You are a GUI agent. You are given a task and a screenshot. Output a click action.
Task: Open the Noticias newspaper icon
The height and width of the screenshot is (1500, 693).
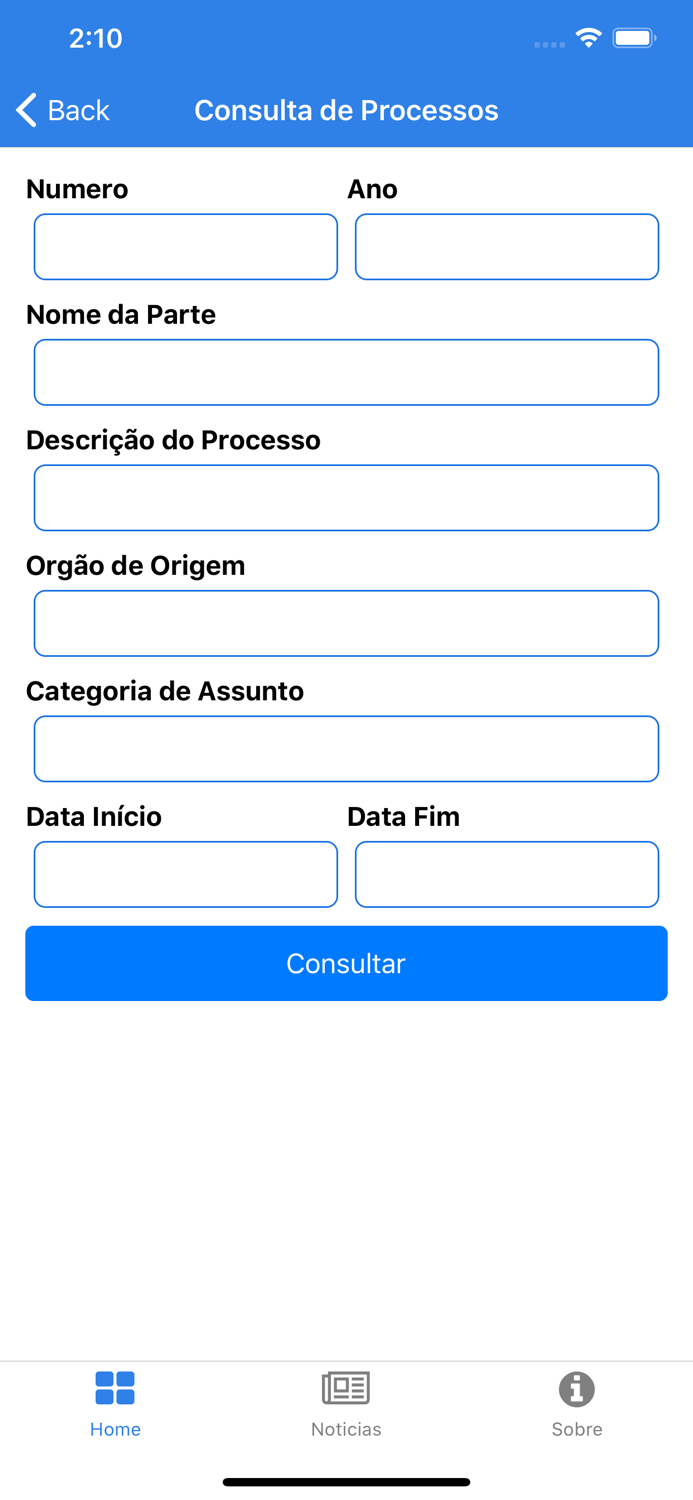coord(346,1387)
